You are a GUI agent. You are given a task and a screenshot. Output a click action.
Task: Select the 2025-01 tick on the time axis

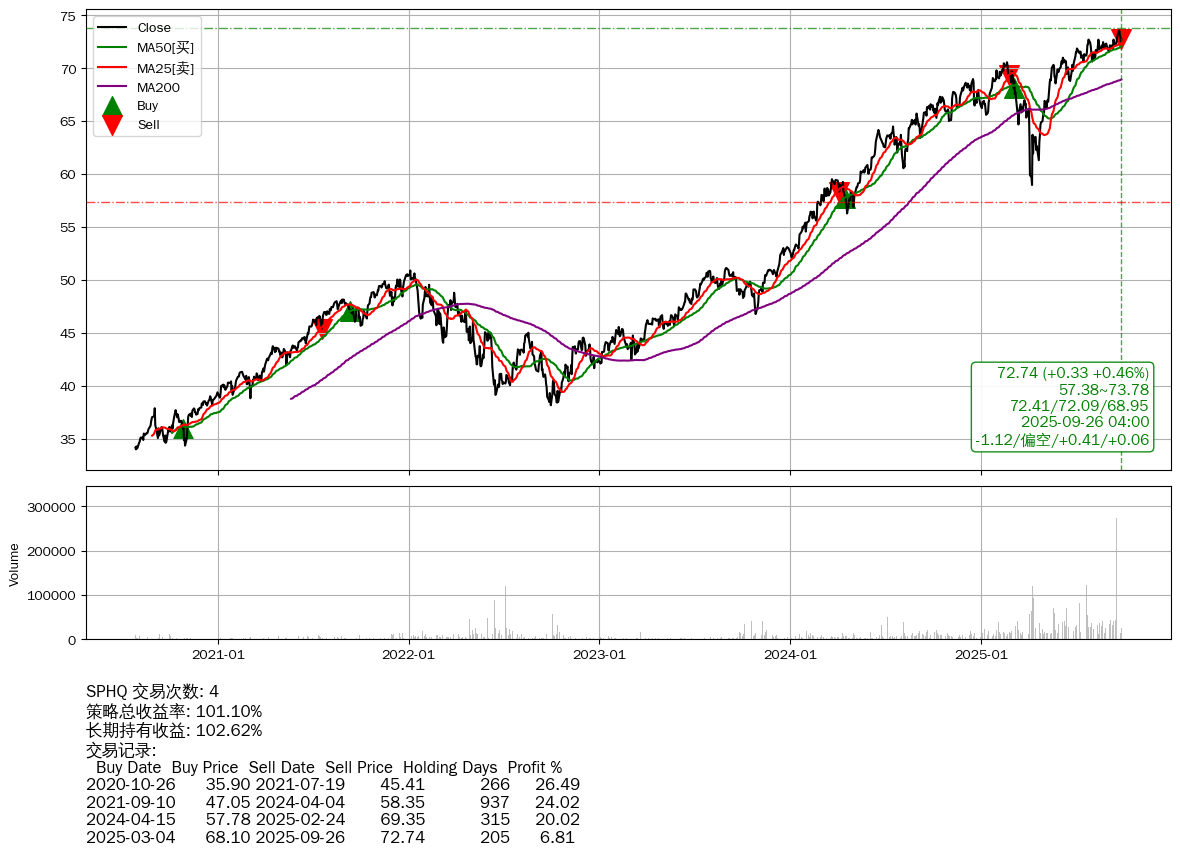(x=980, y=655)
